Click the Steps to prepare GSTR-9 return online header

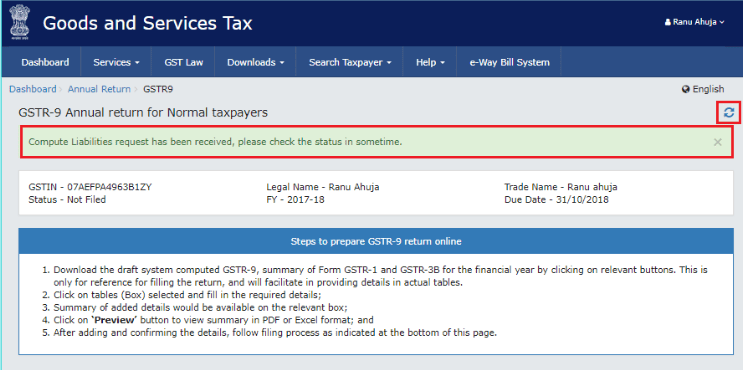[376, 242]
